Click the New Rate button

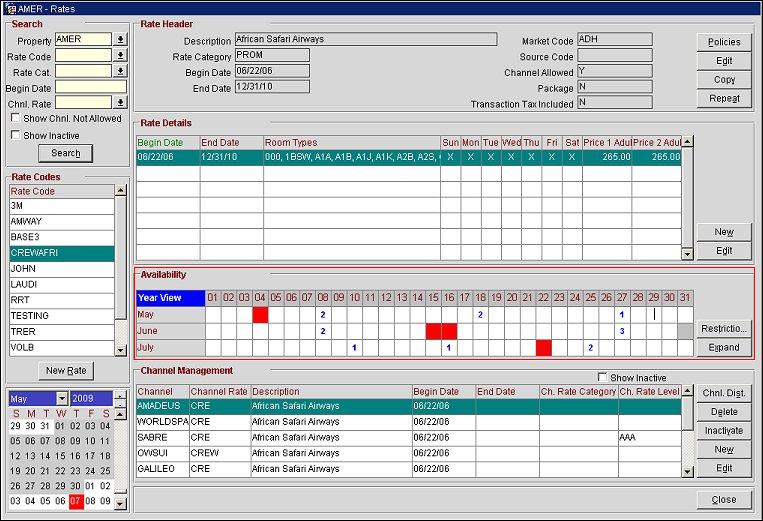65,371
